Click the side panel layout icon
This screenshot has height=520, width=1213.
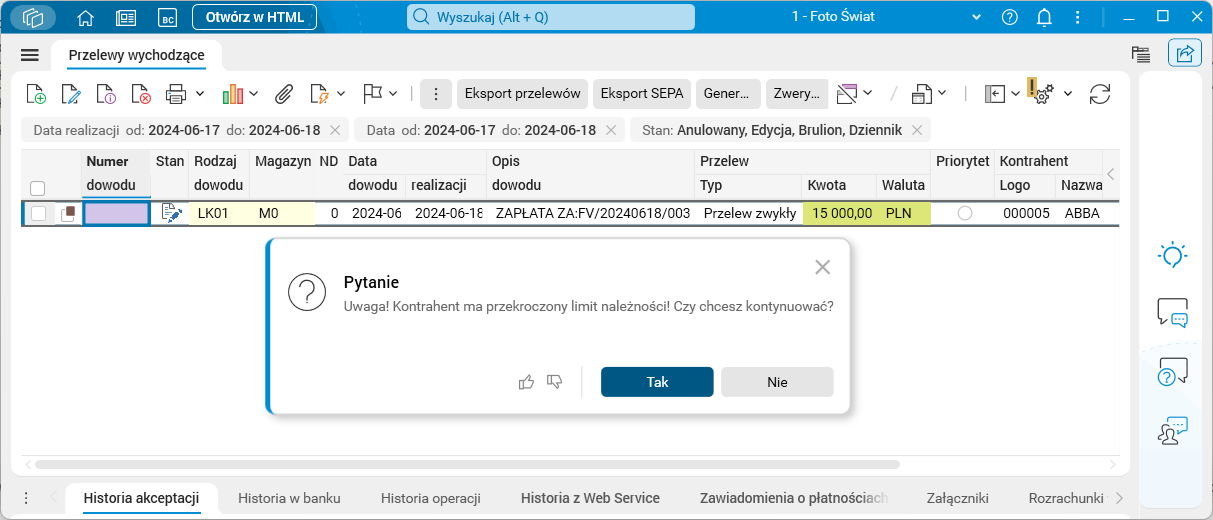[995, 93]
